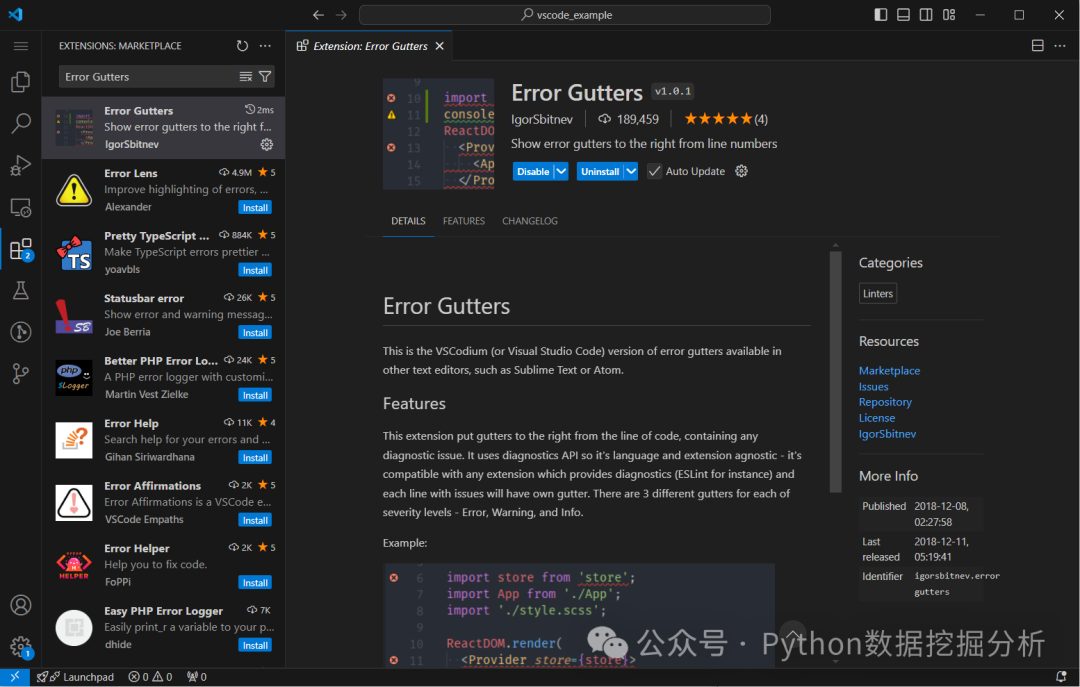Open notifications bell in status bar
The image size is (1080, 687).
[x=1061, y=677]
